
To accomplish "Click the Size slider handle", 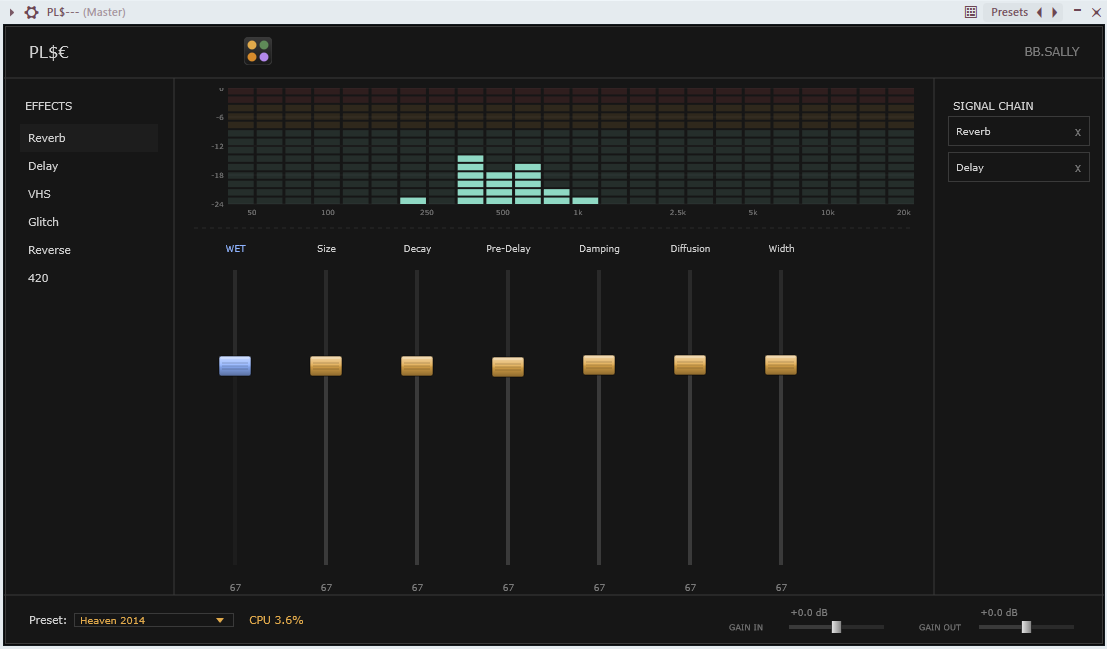I will click(326, 366).
